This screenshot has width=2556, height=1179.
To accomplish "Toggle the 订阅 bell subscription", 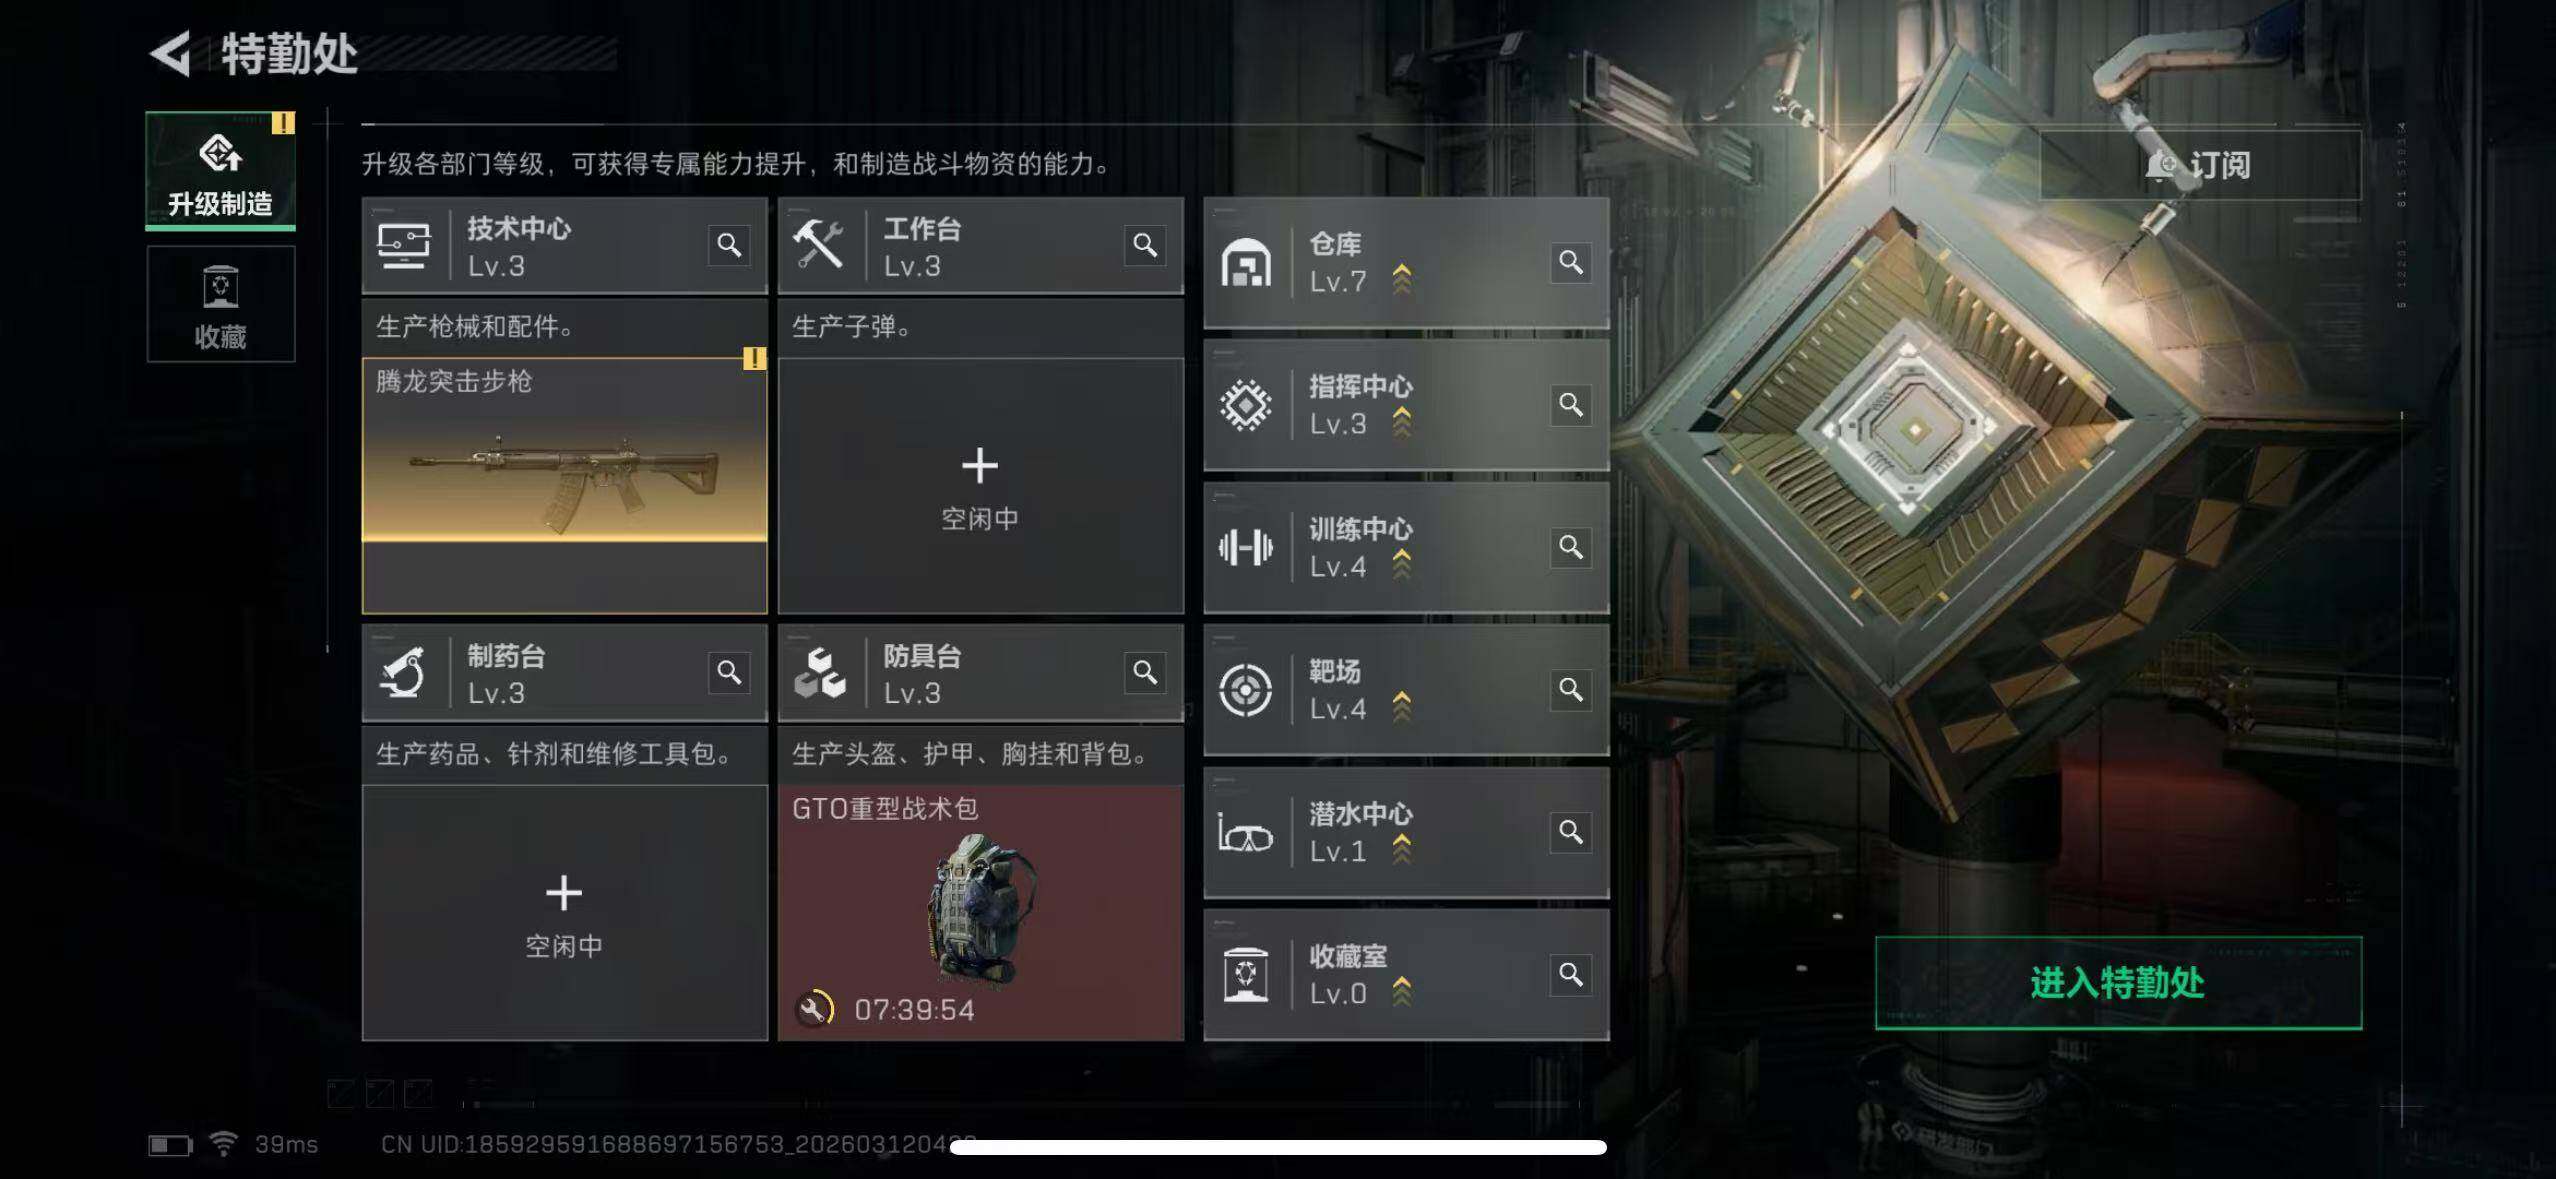I will (2200, 165).
